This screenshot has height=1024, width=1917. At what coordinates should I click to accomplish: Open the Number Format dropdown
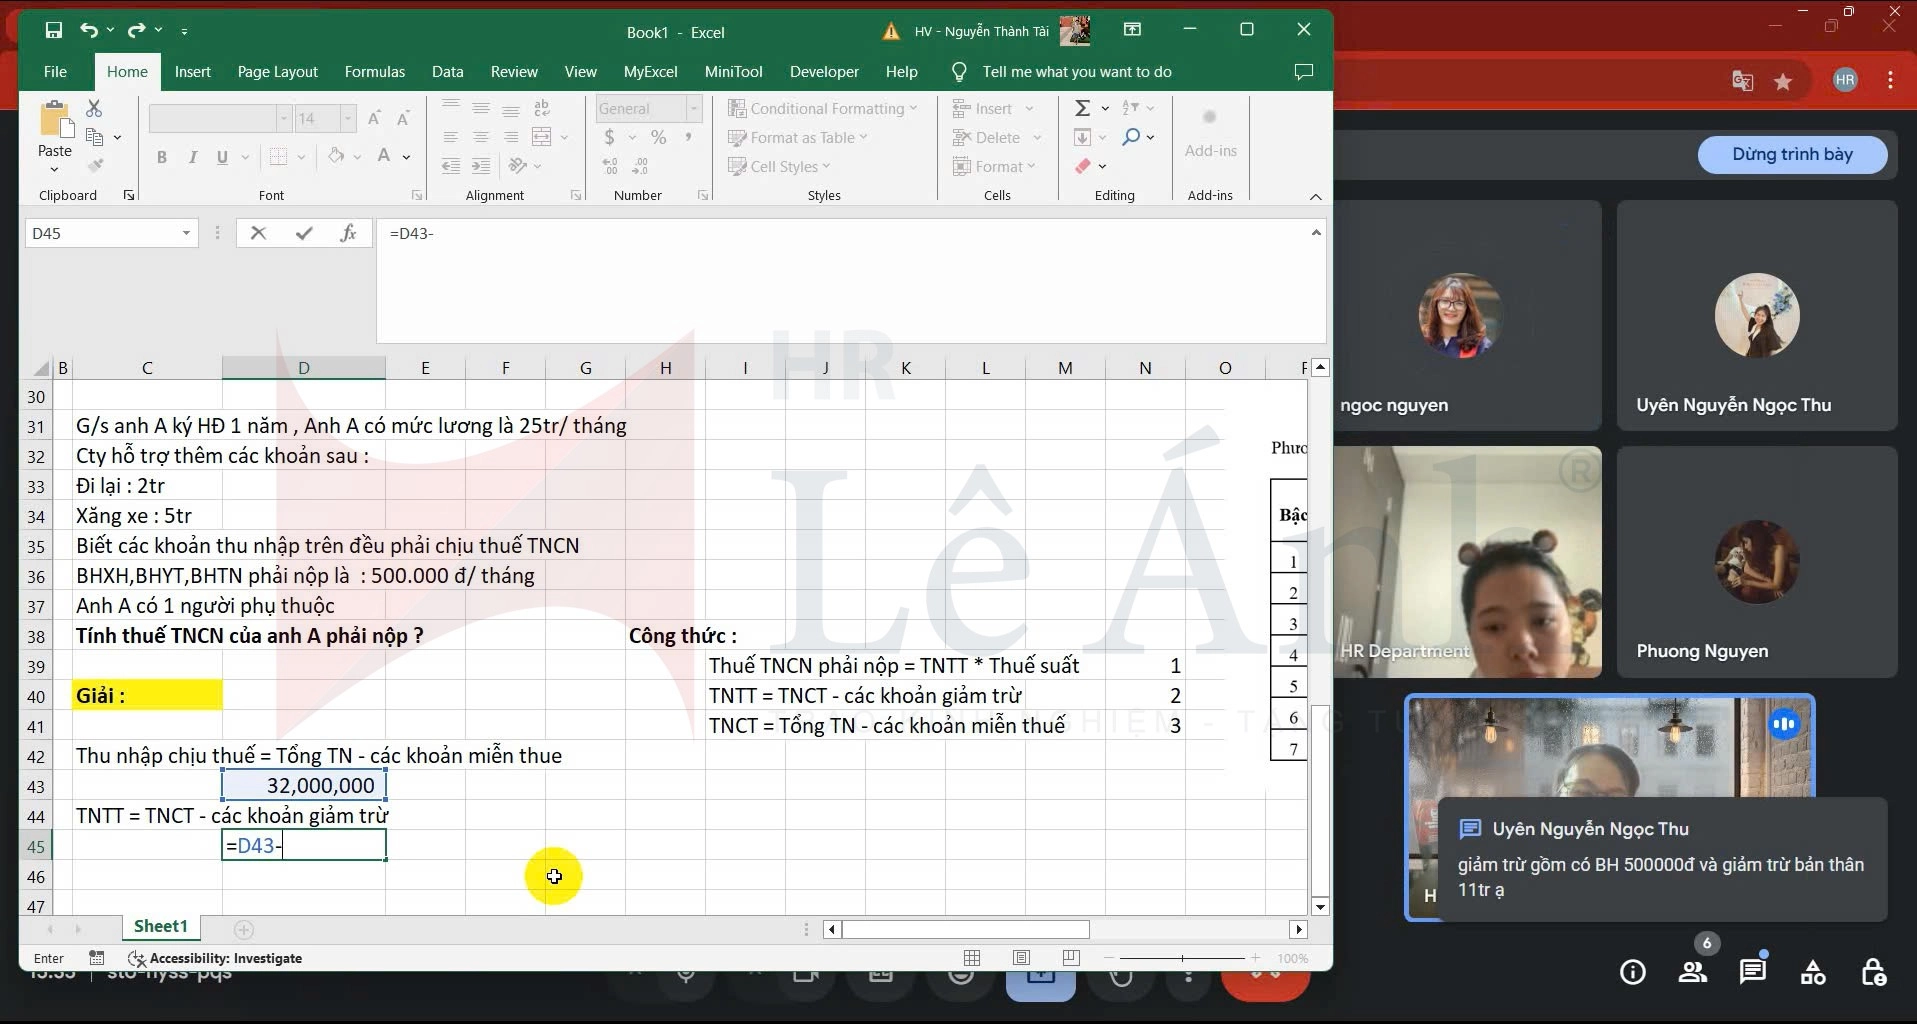click(693, 108)
